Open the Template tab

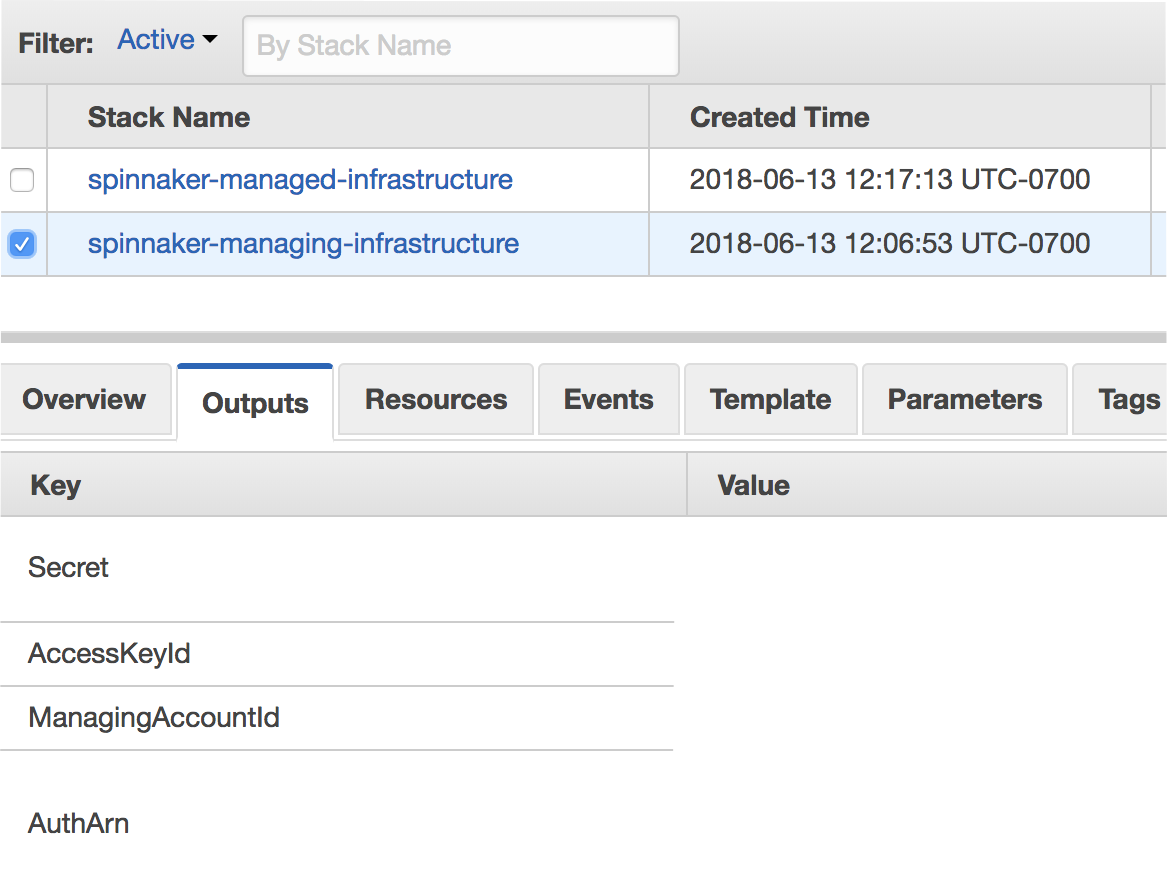point(770,399)
